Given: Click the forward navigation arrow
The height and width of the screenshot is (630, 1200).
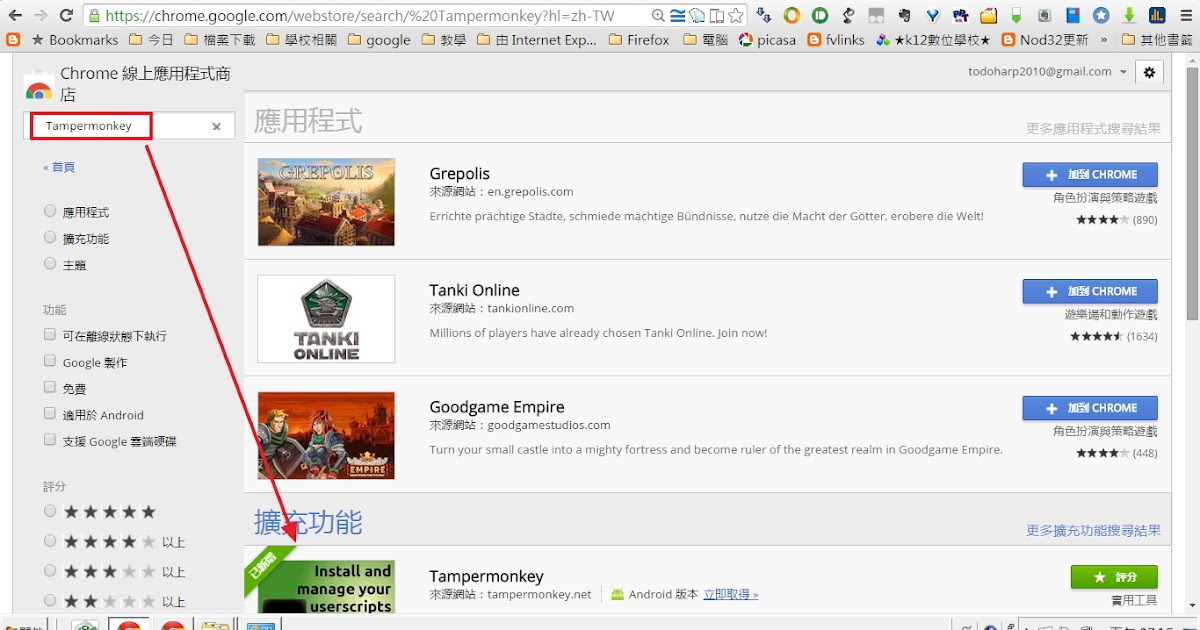Looking at the screenshot, I should [40, 16].
